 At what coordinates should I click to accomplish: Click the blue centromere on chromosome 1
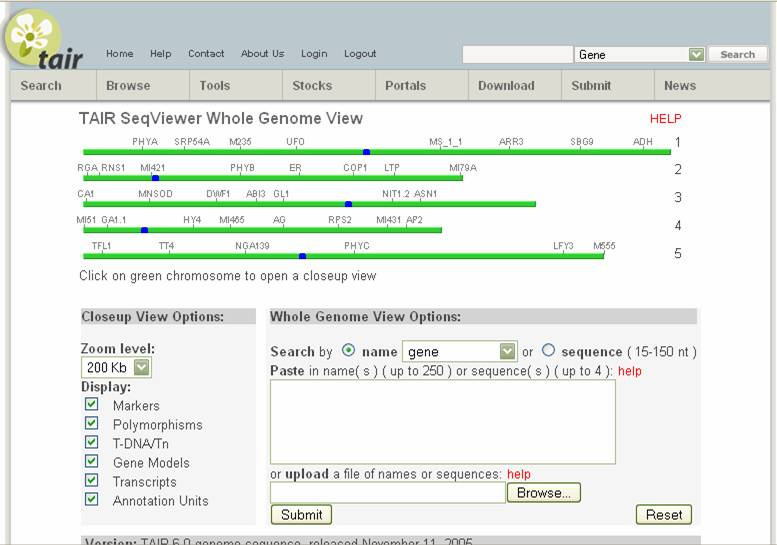[366, 152]
